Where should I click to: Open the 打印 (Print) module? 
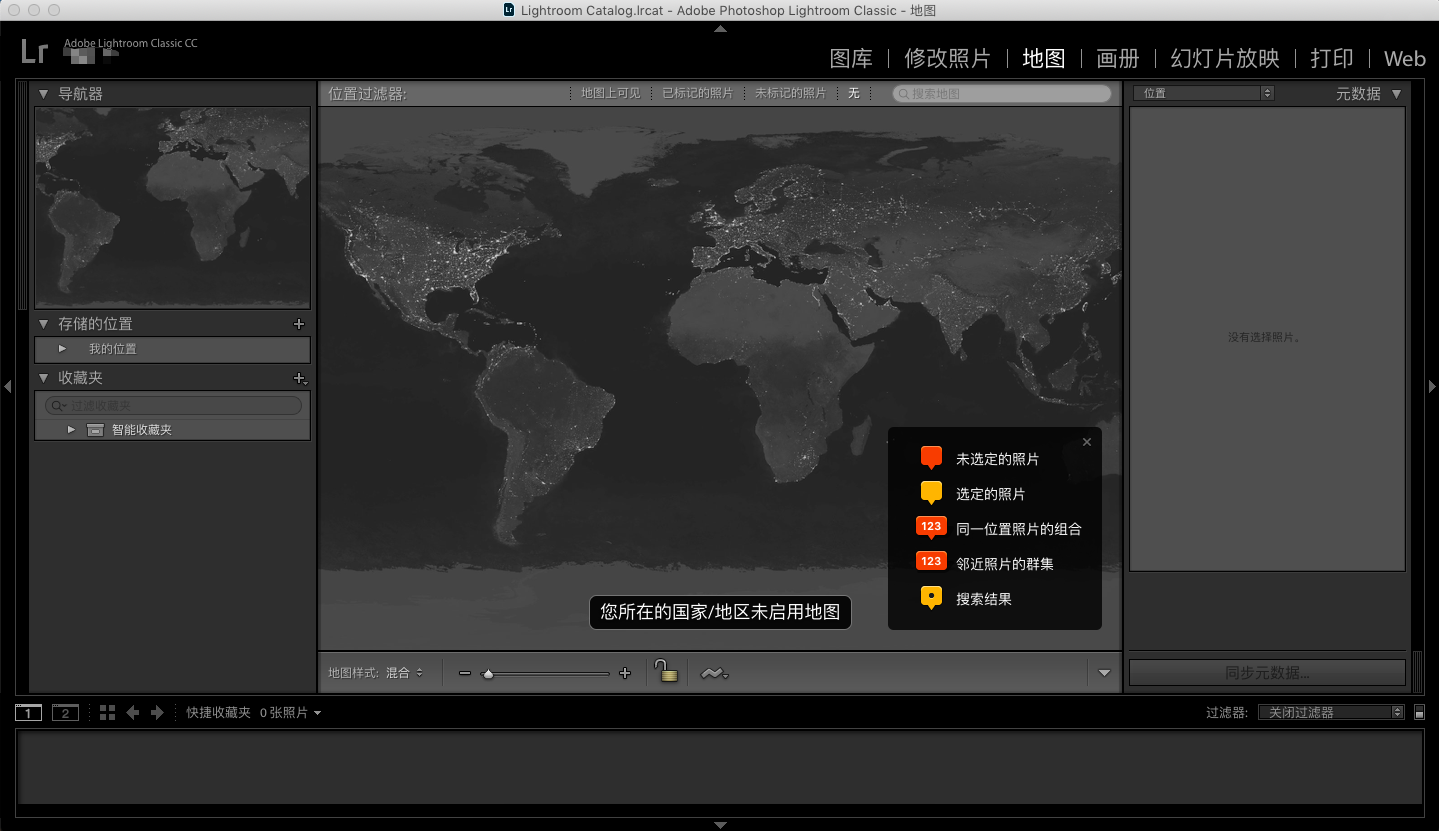coord(1331,58)
